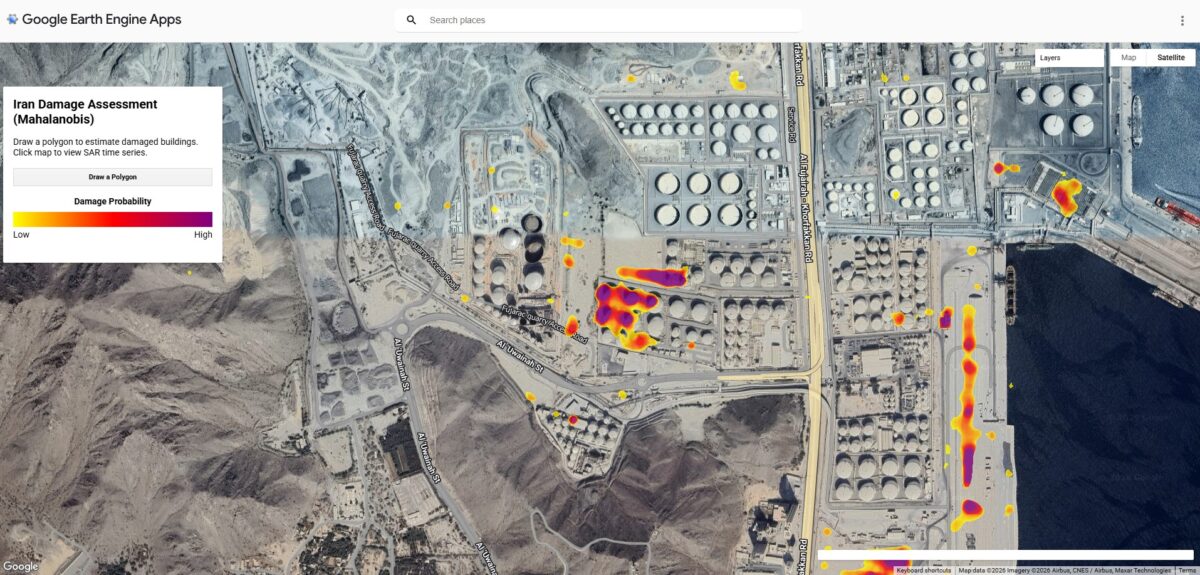
Task: Switch basemap to Satellite view
Action: coord(1171,58)
